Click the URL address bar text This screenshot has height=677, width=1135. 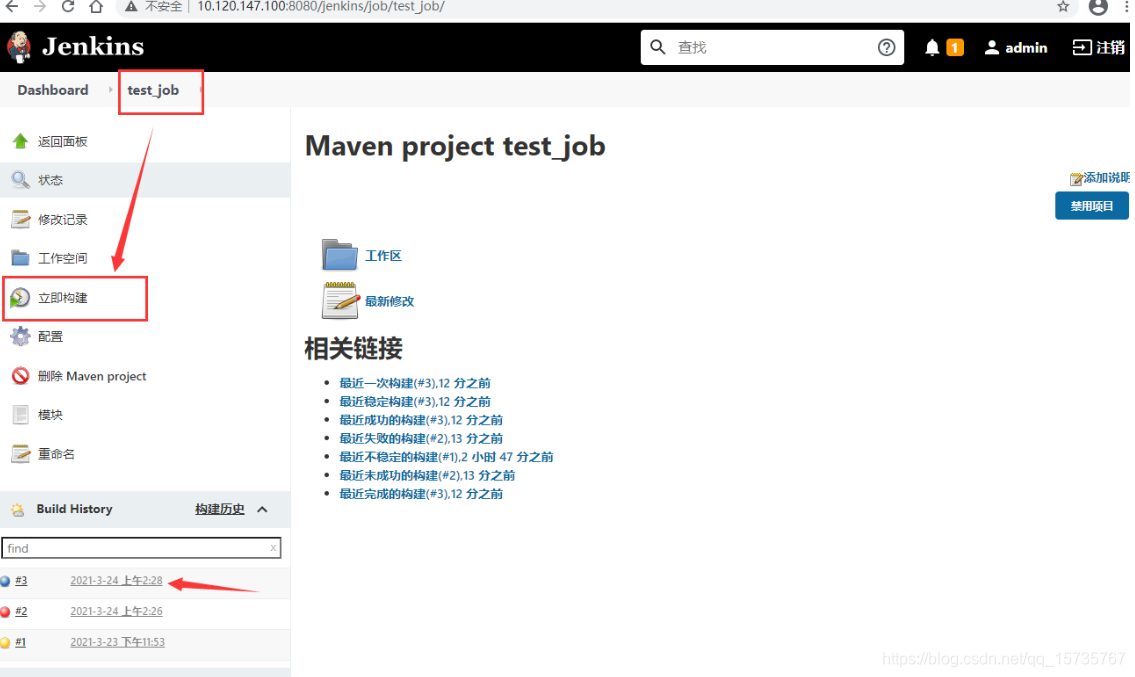click(x=321, y=7)
